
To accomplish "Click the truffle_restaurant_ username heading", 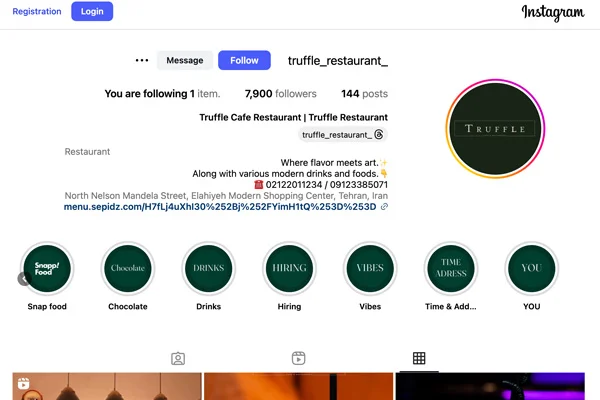I will 338,60.
